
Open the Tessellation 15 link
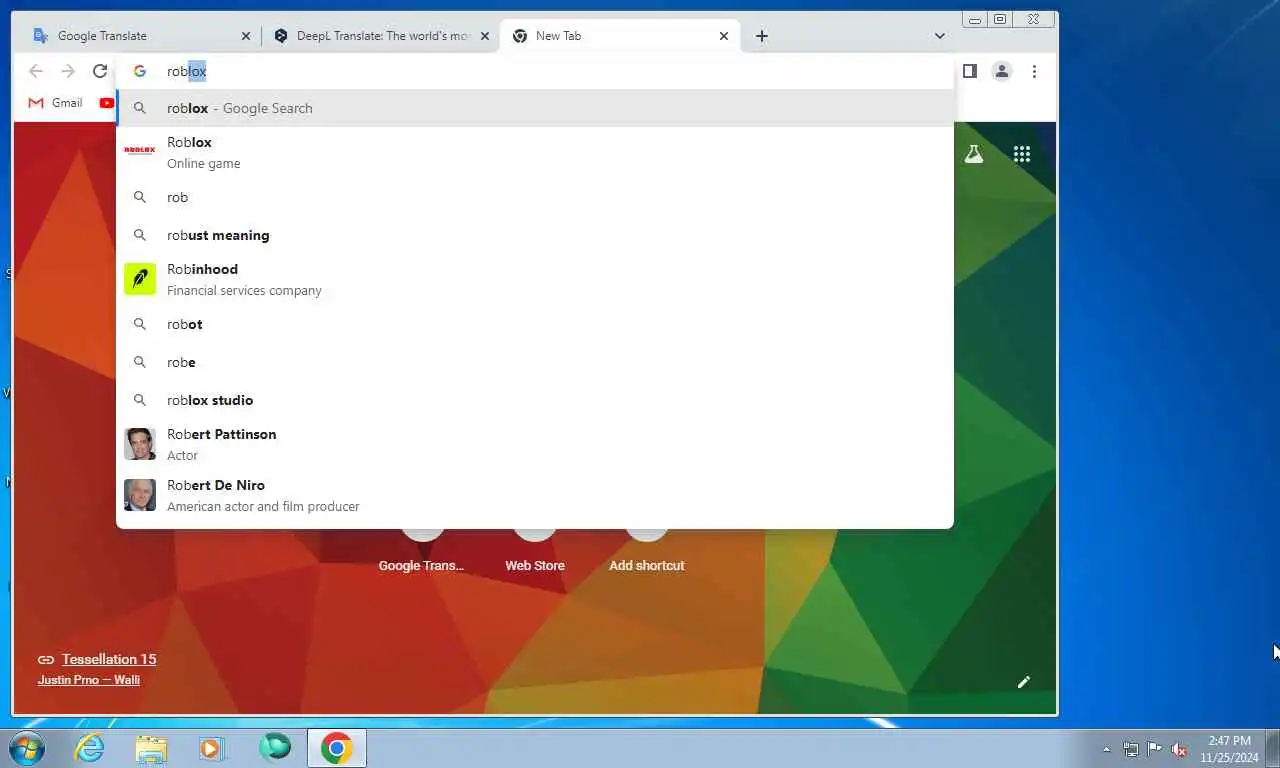click(109, 659)
